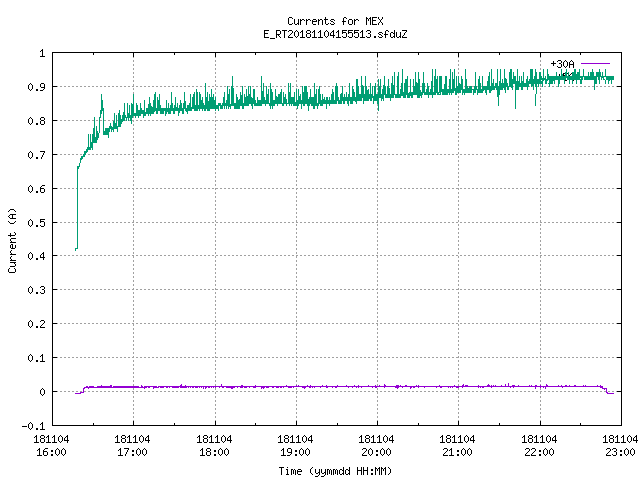Click the y-axis tick label '0.8'
The image size is (640, 480).
(x=36, y=121)
